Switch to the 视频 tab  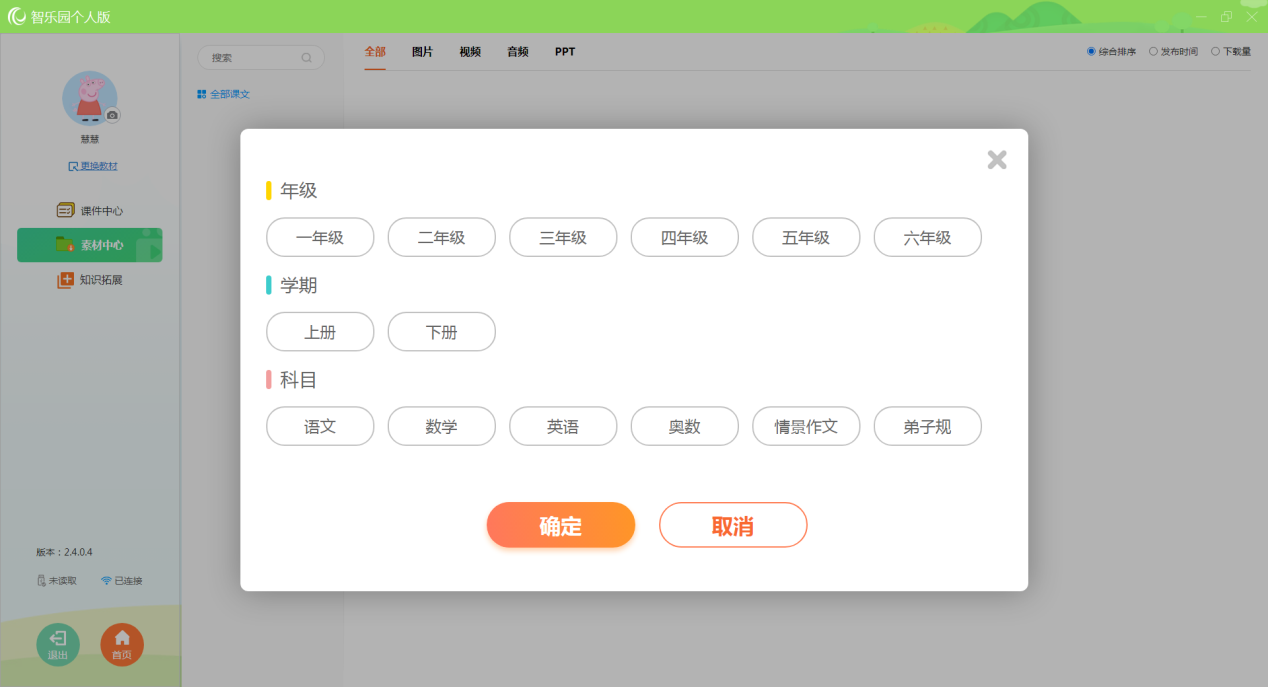point(470,52)
